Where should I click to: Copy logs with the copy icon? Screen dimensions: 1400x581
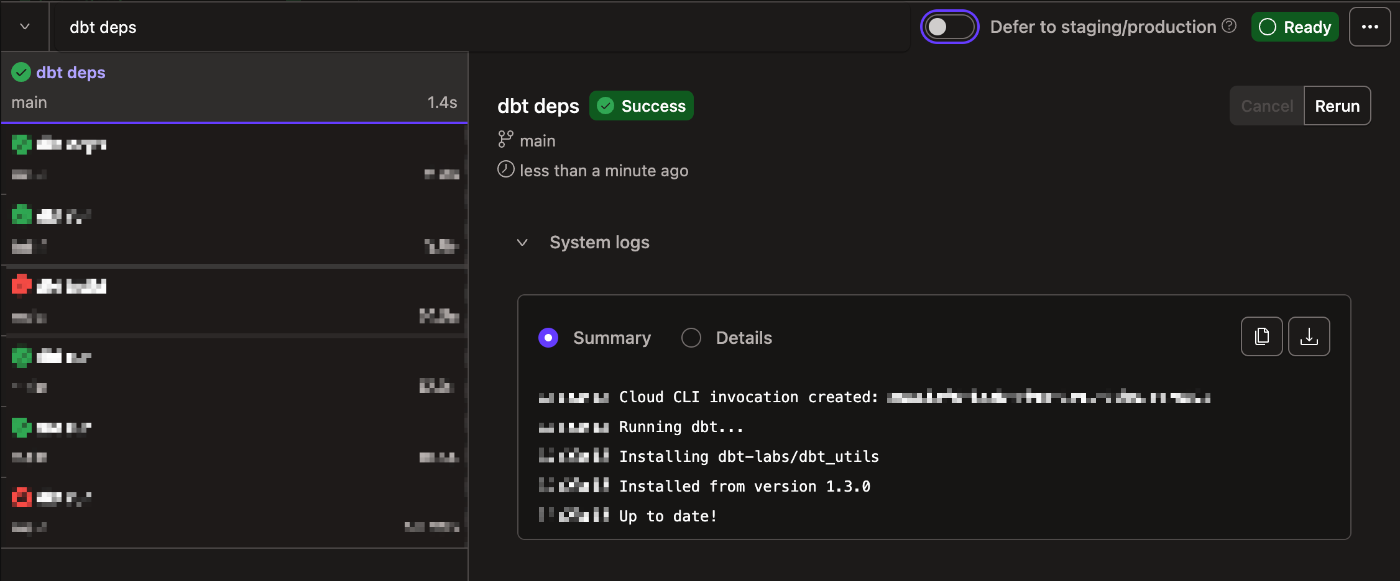pyautogui.click(x=1262, y=337)
